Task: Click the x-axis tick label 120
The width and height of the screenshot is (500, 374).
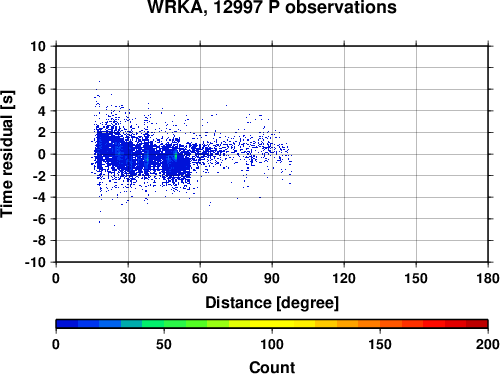Action: 344,278
